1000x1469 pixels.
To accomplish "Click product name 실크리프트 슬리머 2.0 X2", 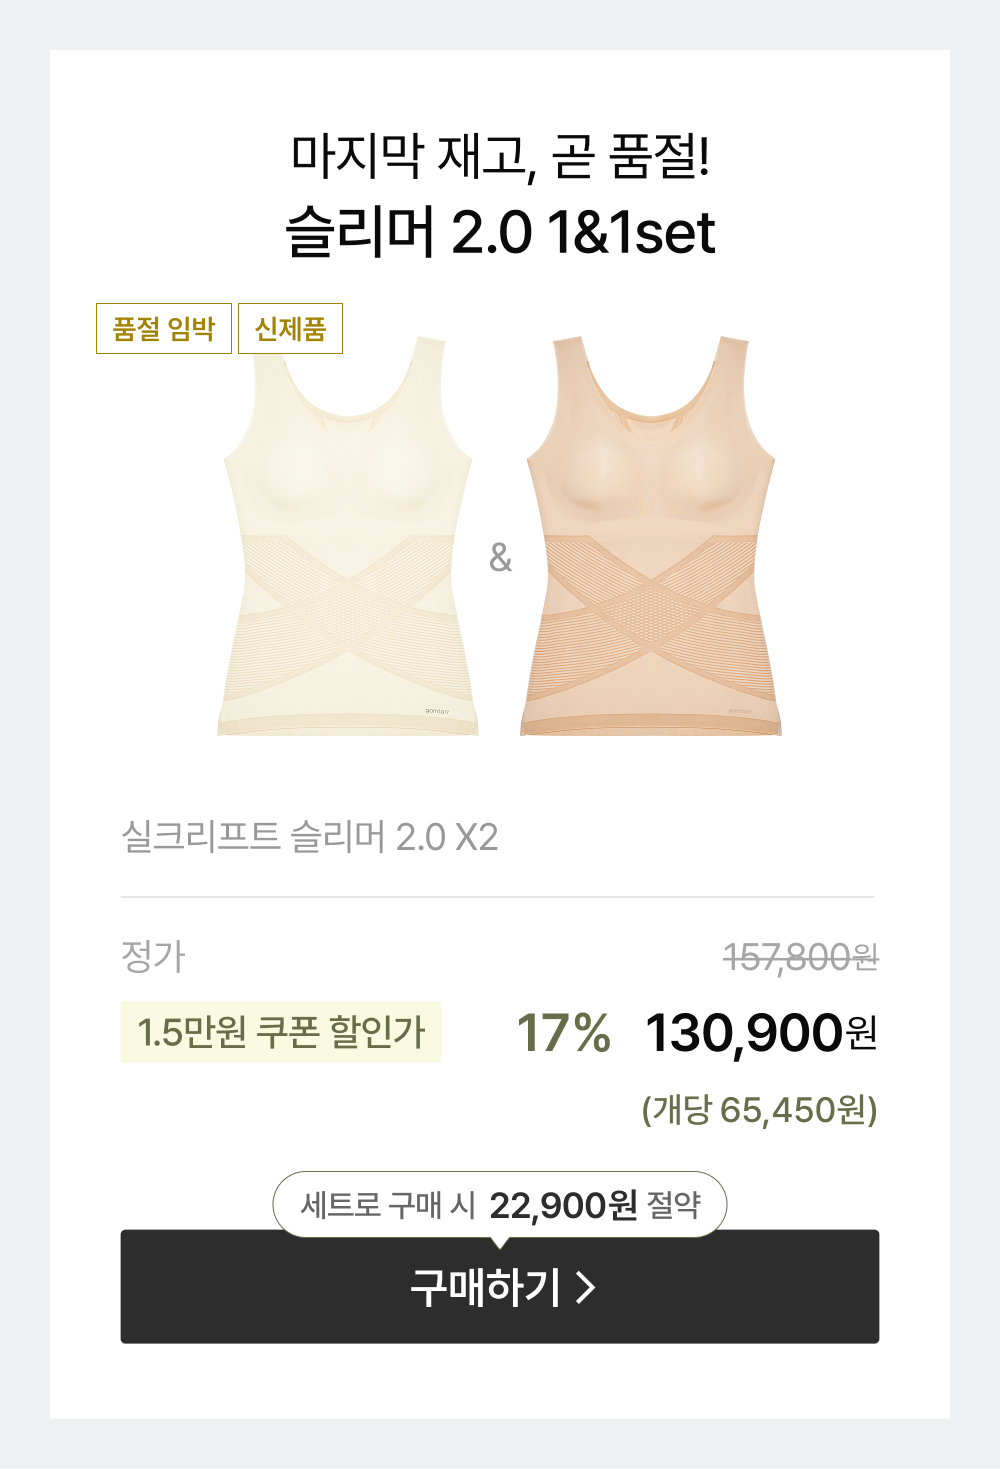I will 309,837.
